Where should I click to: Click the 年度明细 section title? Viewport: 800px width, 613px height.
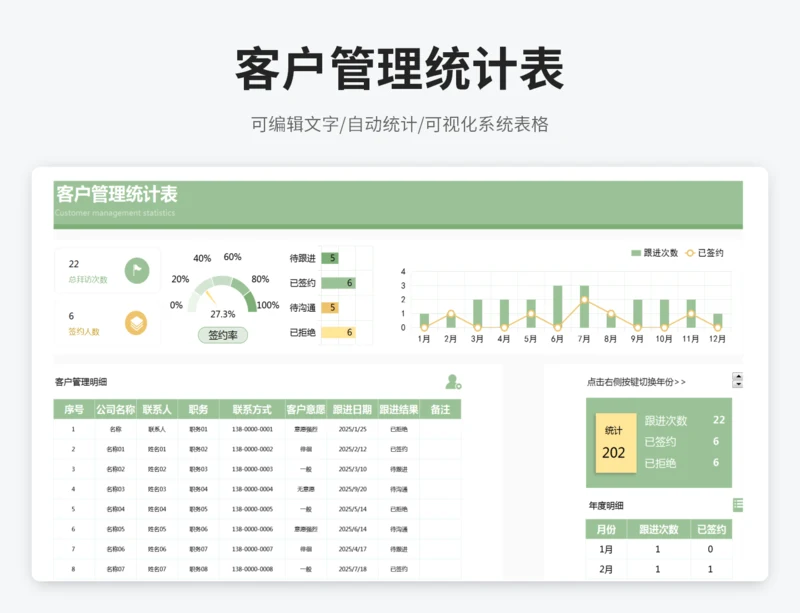click(606, 505)
